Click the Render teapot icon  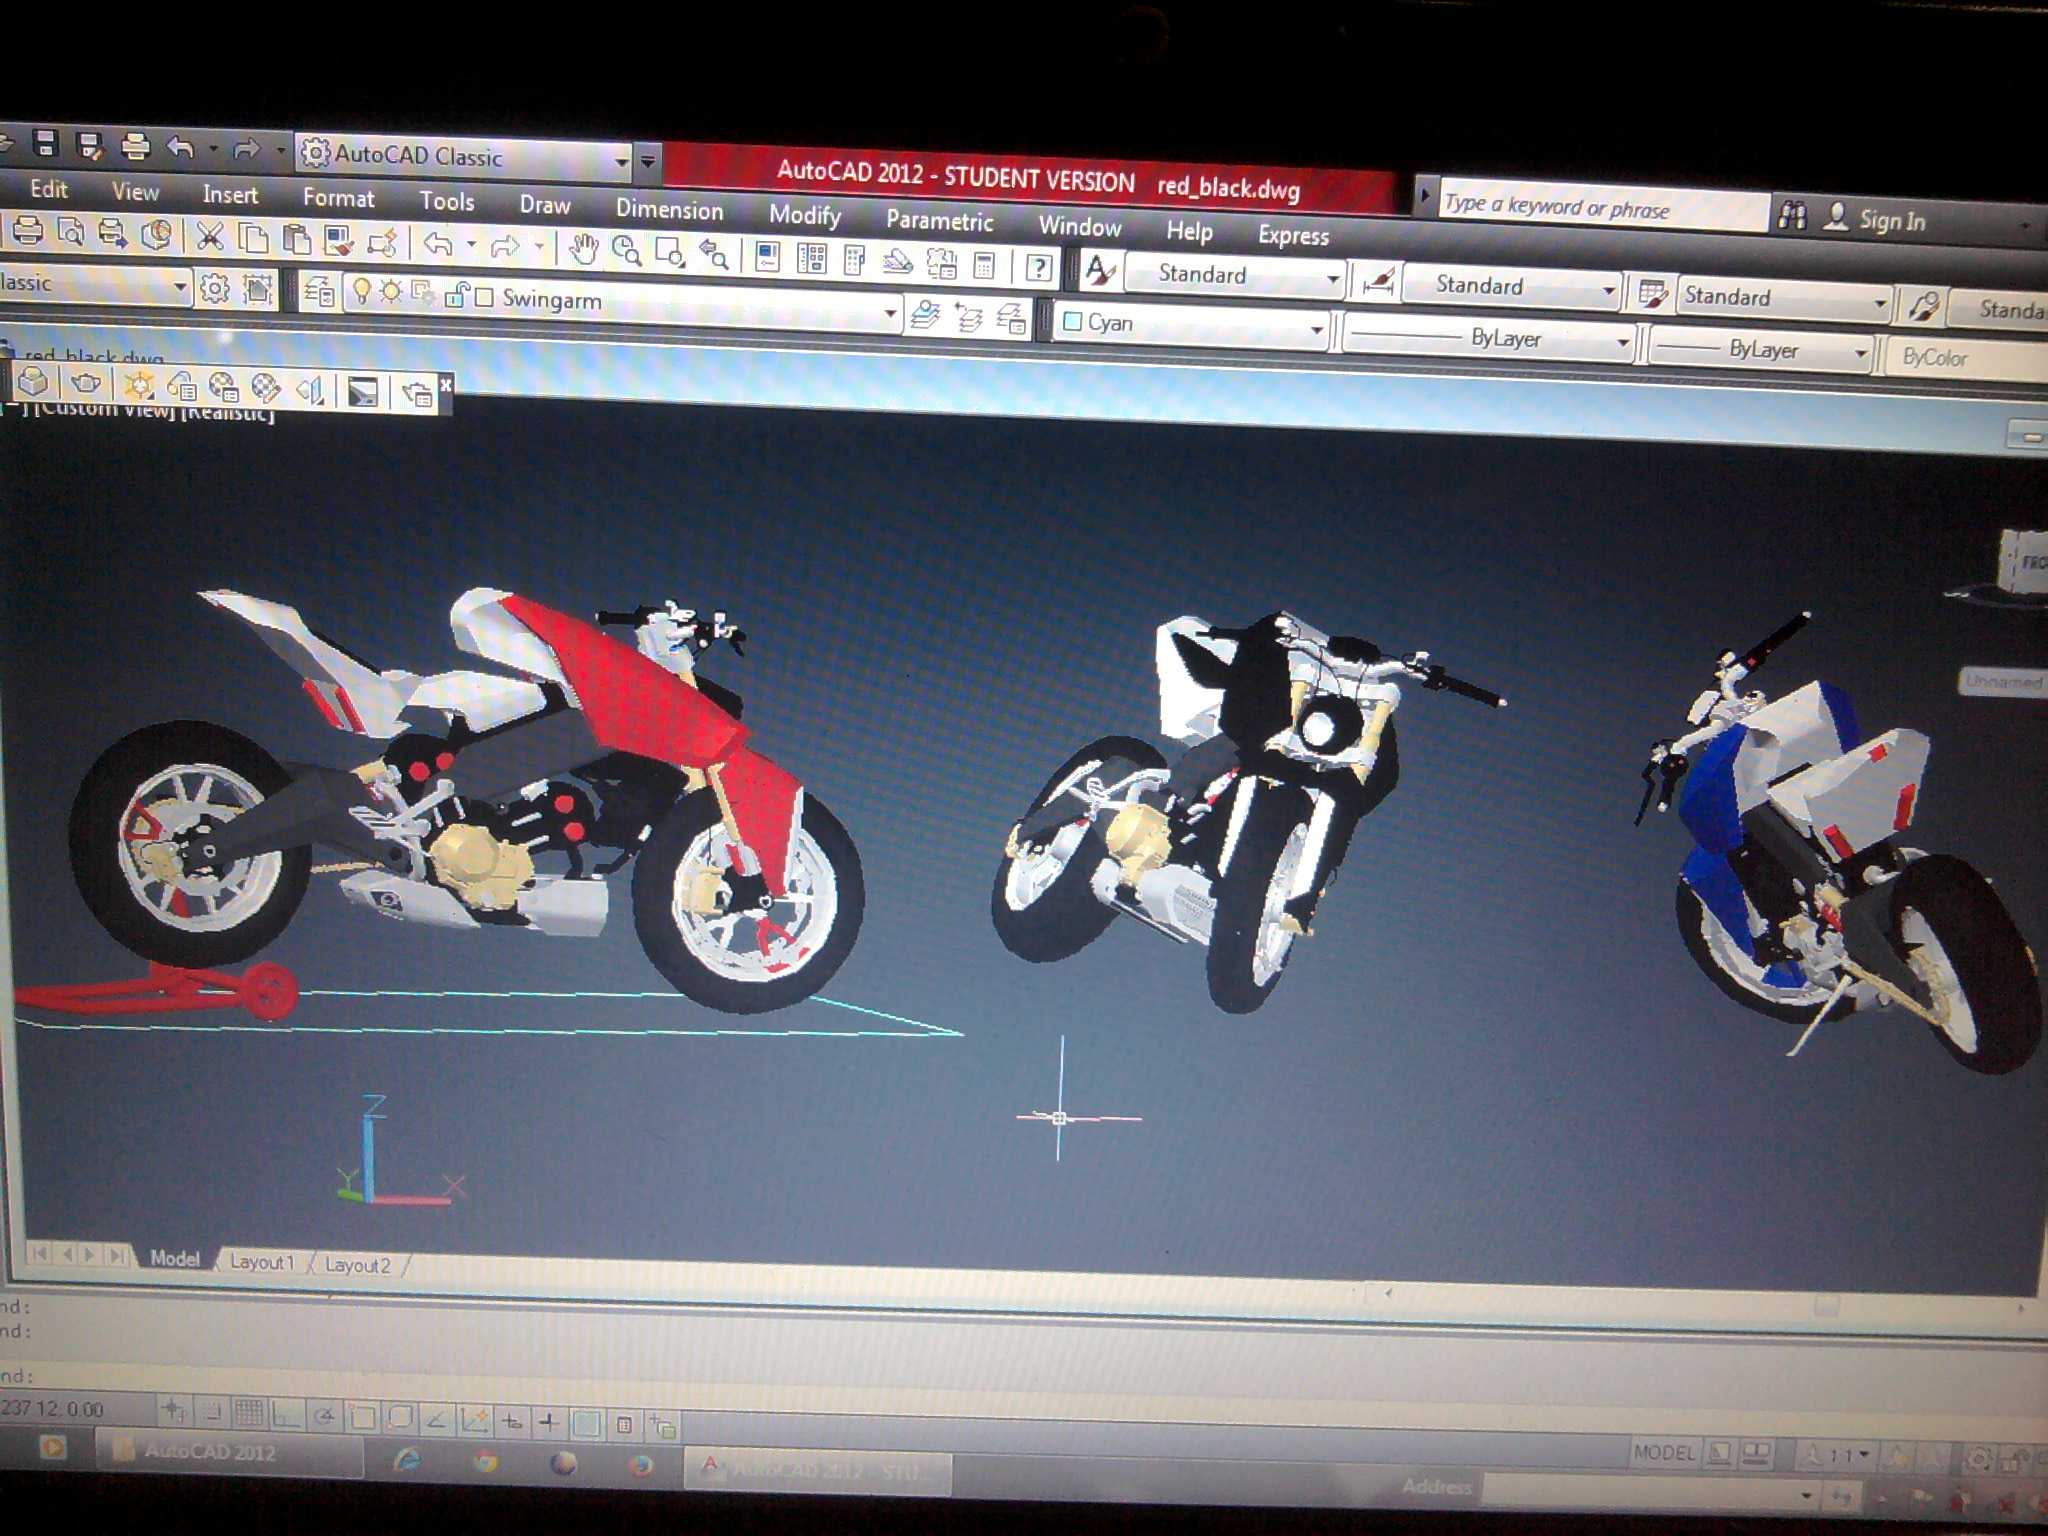pos(87,383)
